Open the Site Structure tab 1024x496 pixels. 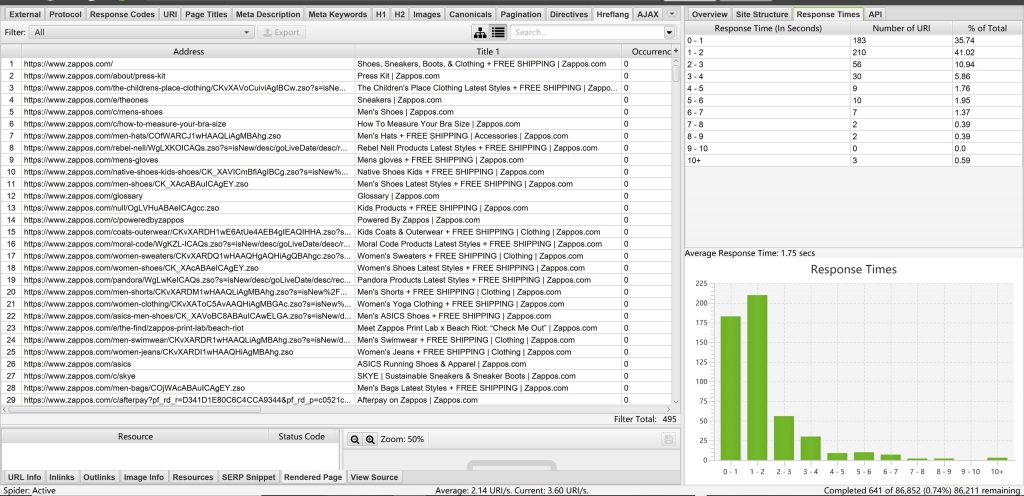[761, 14]
